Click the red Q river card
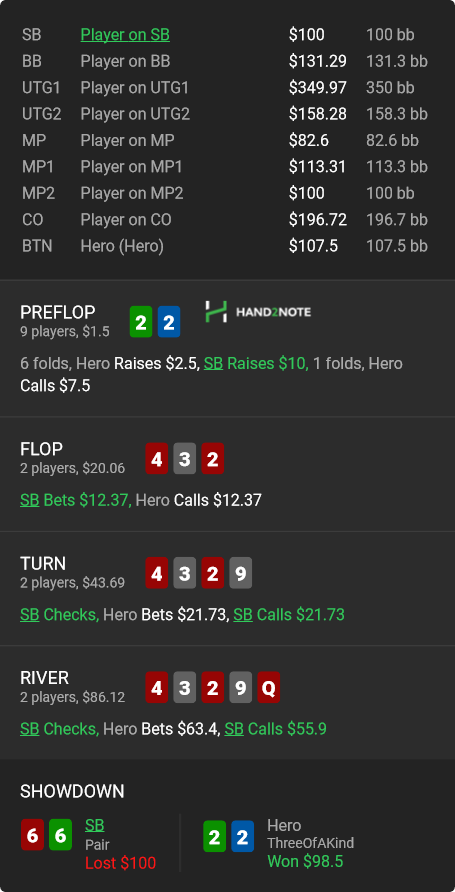 click(268, 687)
